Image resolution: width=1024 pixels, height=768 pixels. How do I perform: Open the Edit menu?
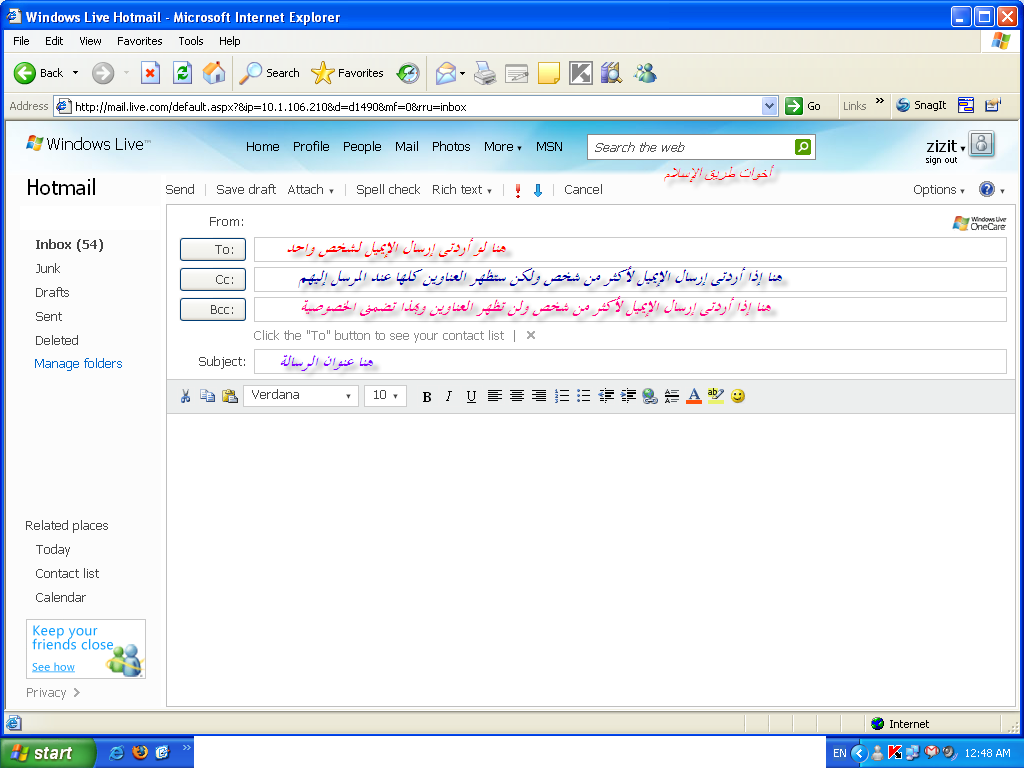point(54,40)
